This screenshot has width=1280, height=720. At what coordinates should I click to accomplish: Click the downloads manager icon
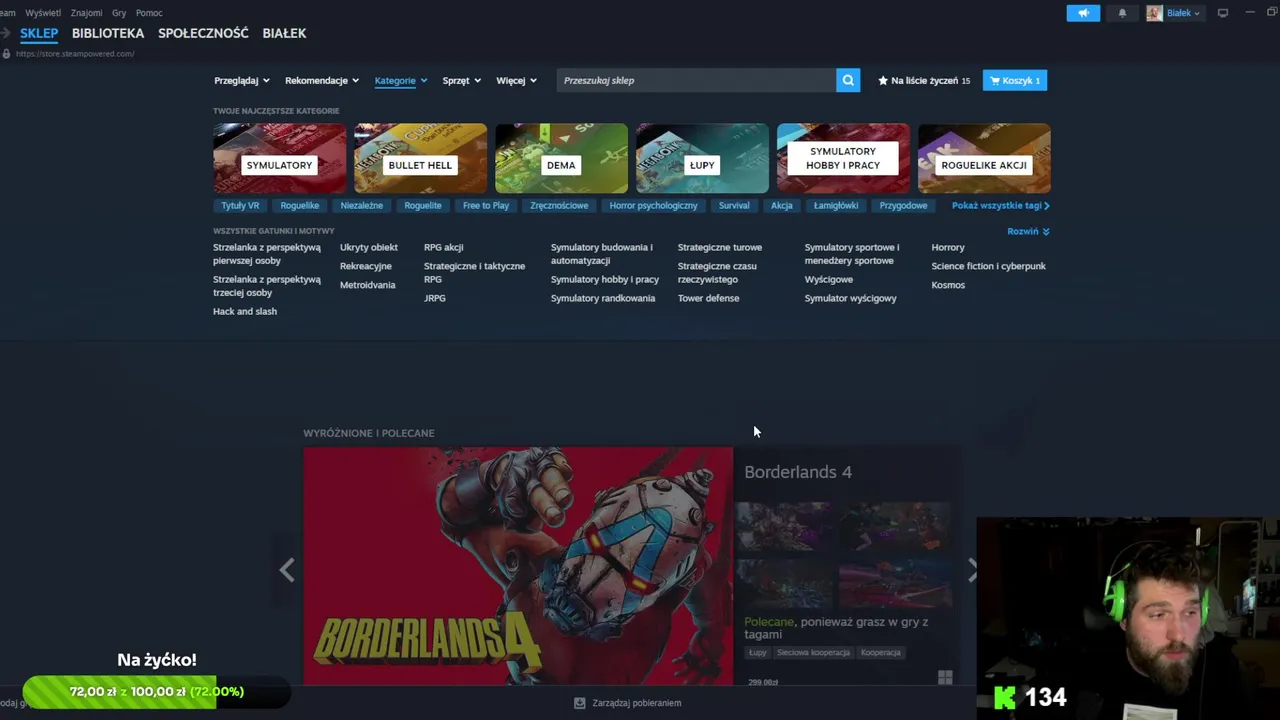click(579, 703)
